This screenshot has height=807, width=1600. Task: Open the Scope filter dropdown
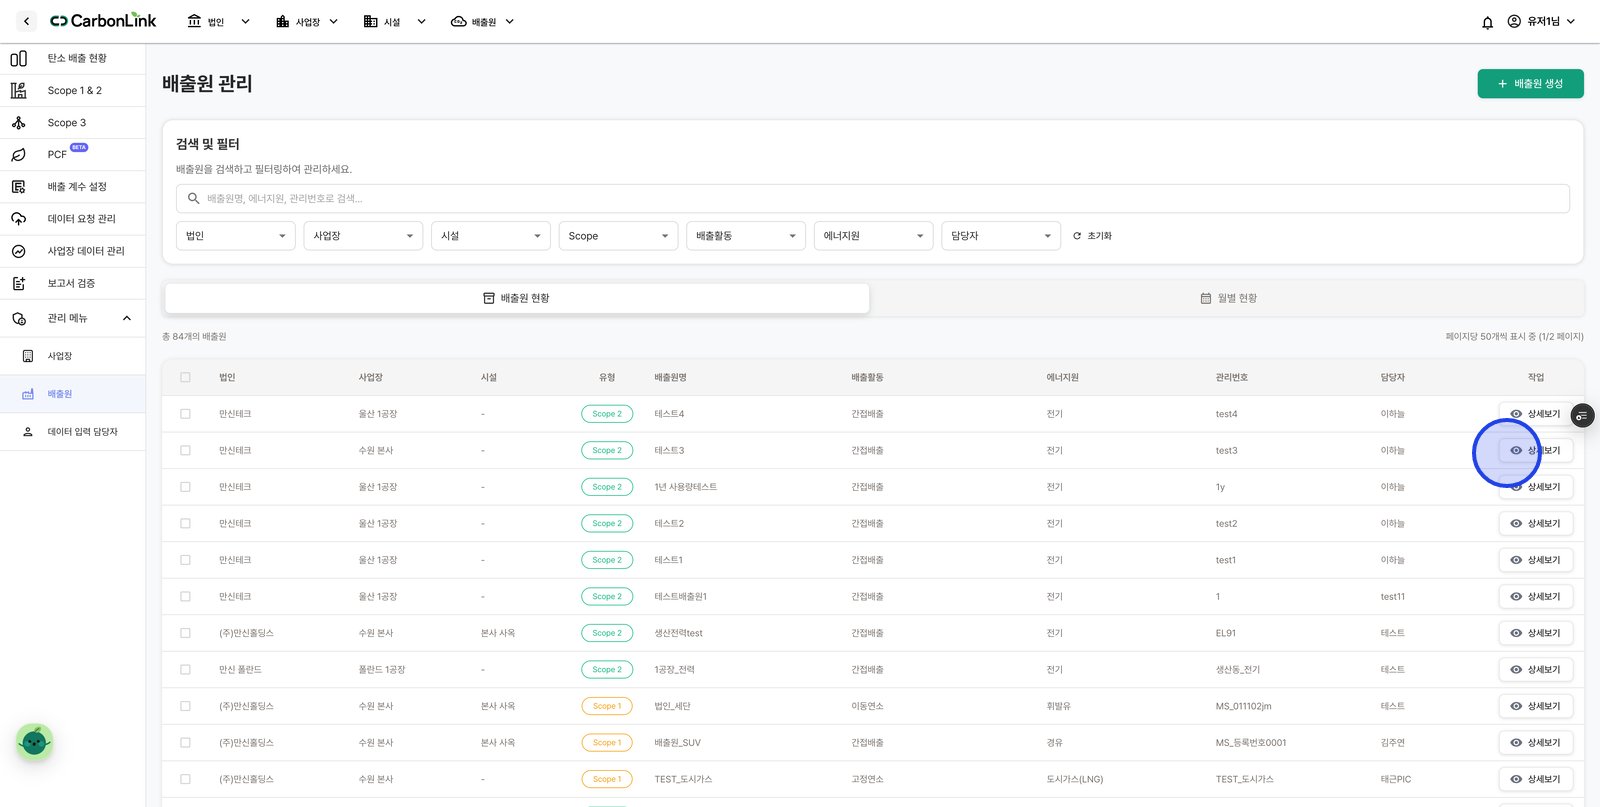point(618,236)
